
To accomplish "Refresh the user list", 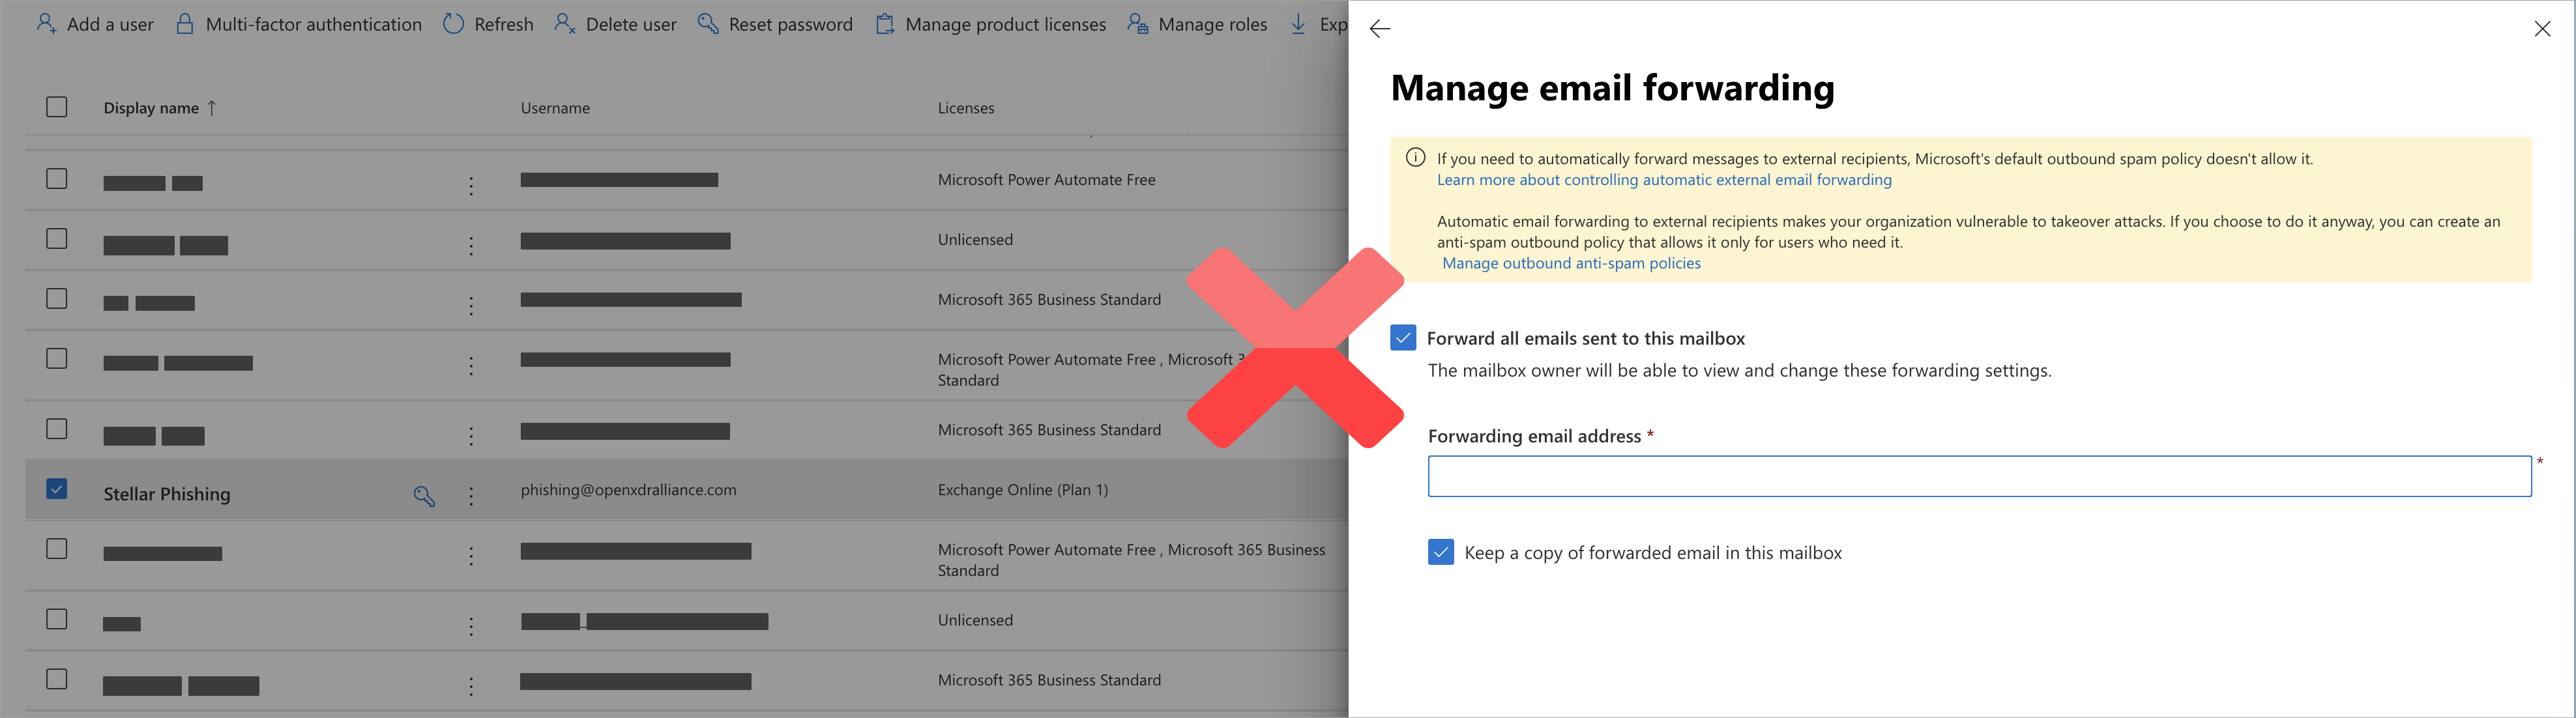I will pyautogui.click(x=488, y=24).
